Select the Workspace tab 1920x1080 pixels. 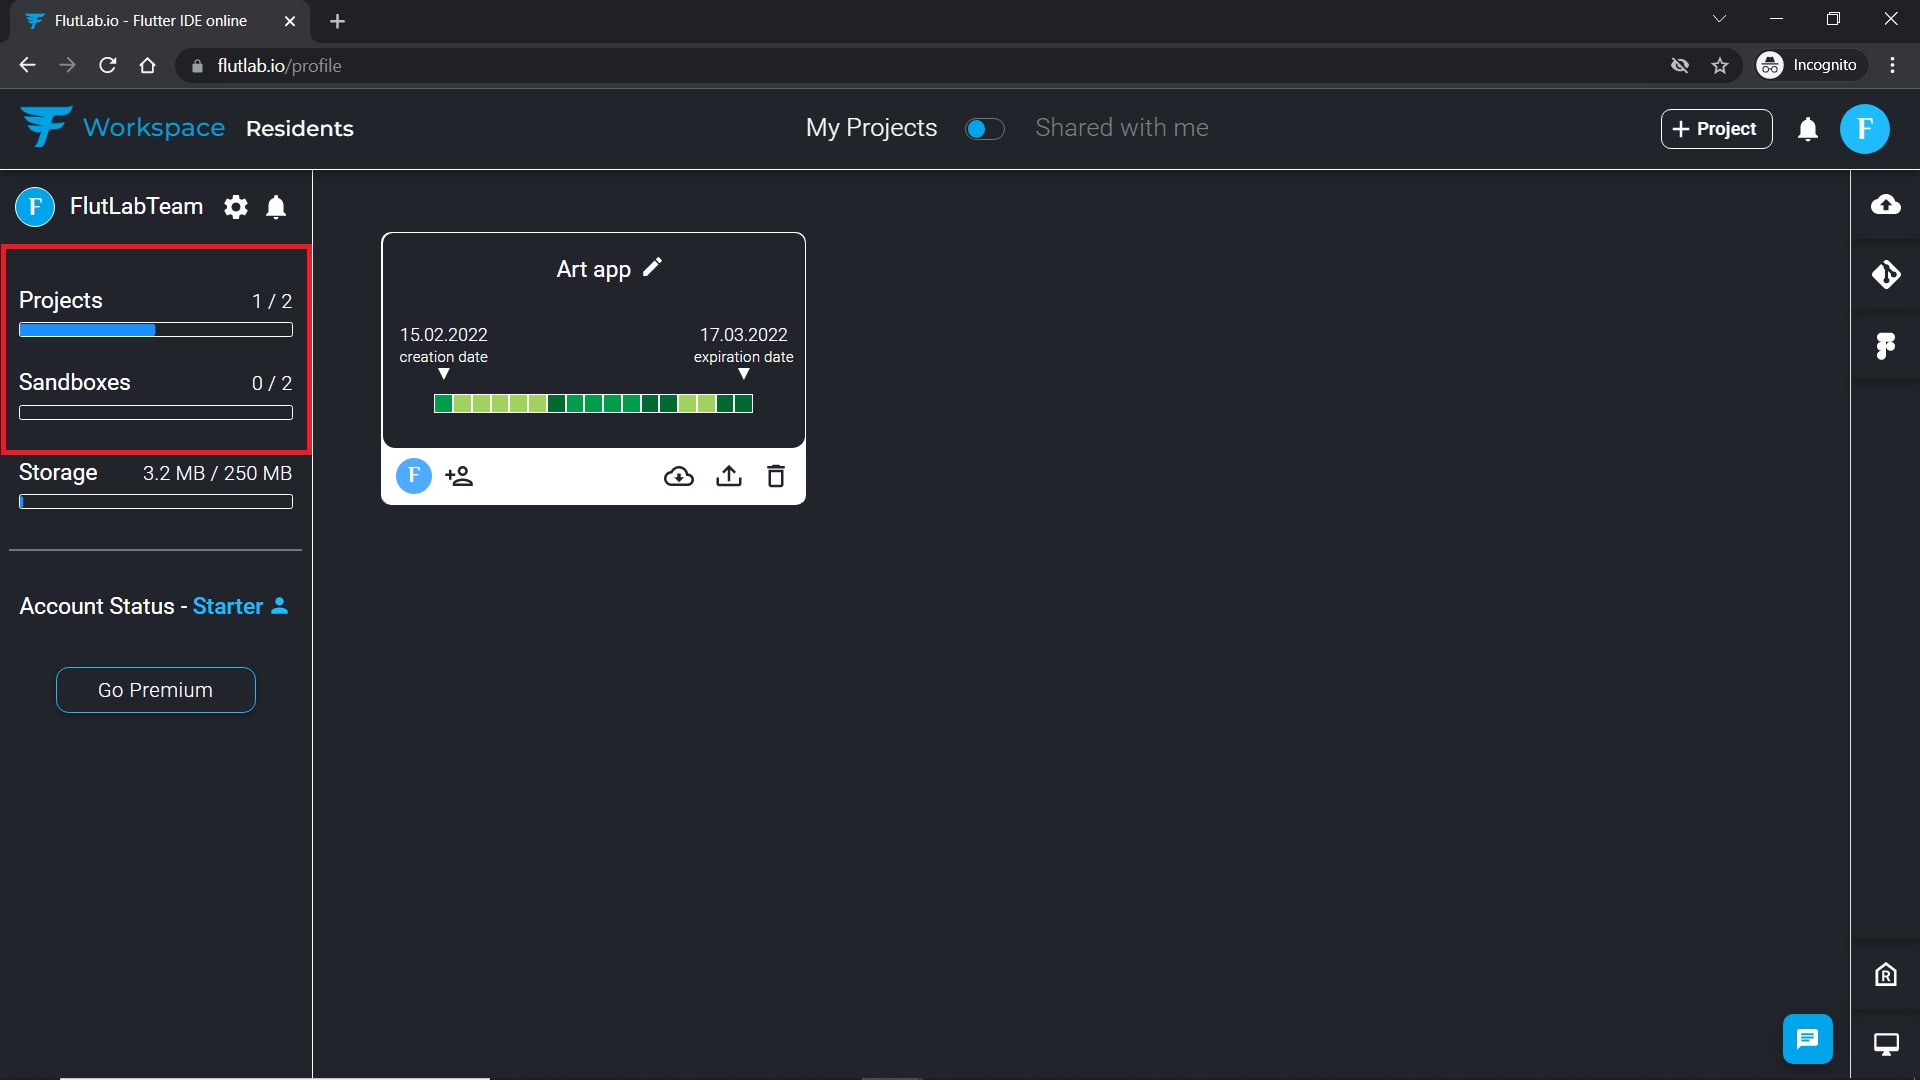(x=154, y=128)
